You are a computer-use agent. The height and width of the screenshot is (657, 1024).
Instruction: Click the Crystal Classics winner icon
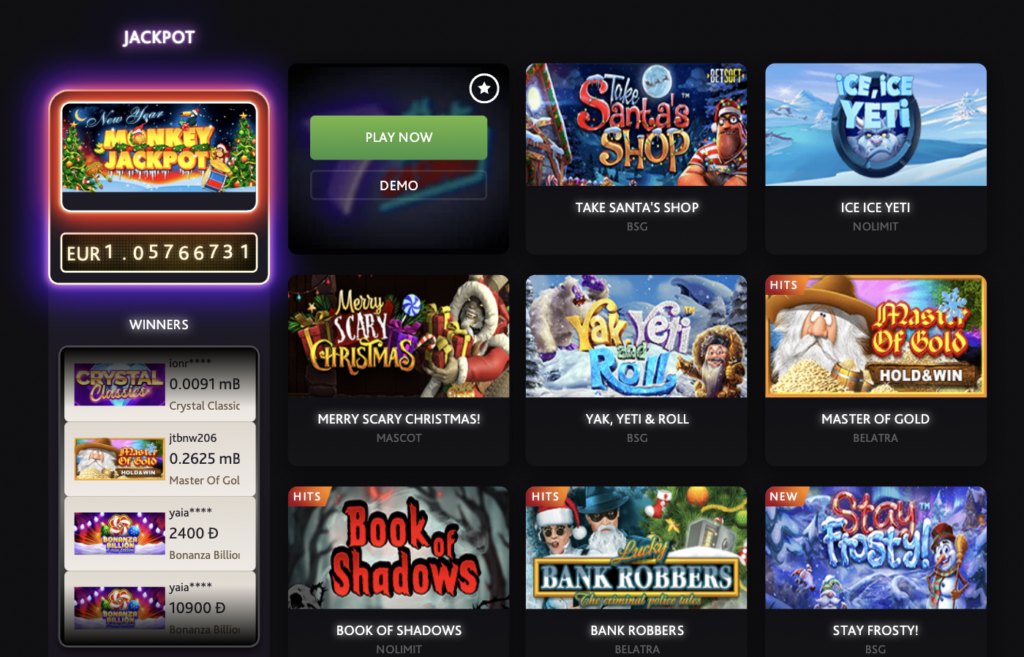[x=120, y=384]
